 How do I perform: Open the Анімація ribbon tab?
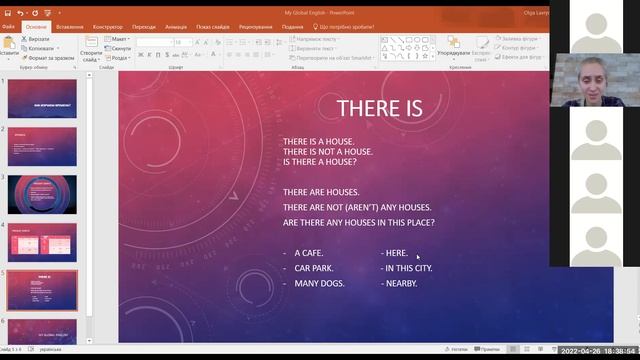point(176,27)
